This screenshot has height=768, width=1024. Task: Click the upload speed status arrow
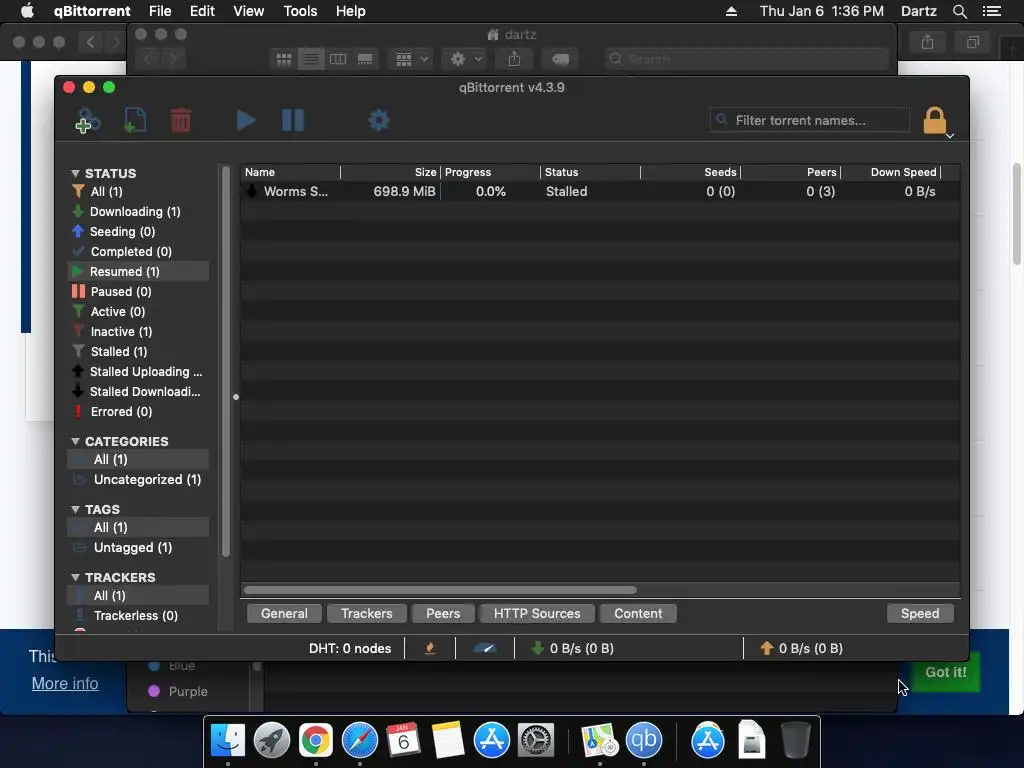click(x=767, y=648)
